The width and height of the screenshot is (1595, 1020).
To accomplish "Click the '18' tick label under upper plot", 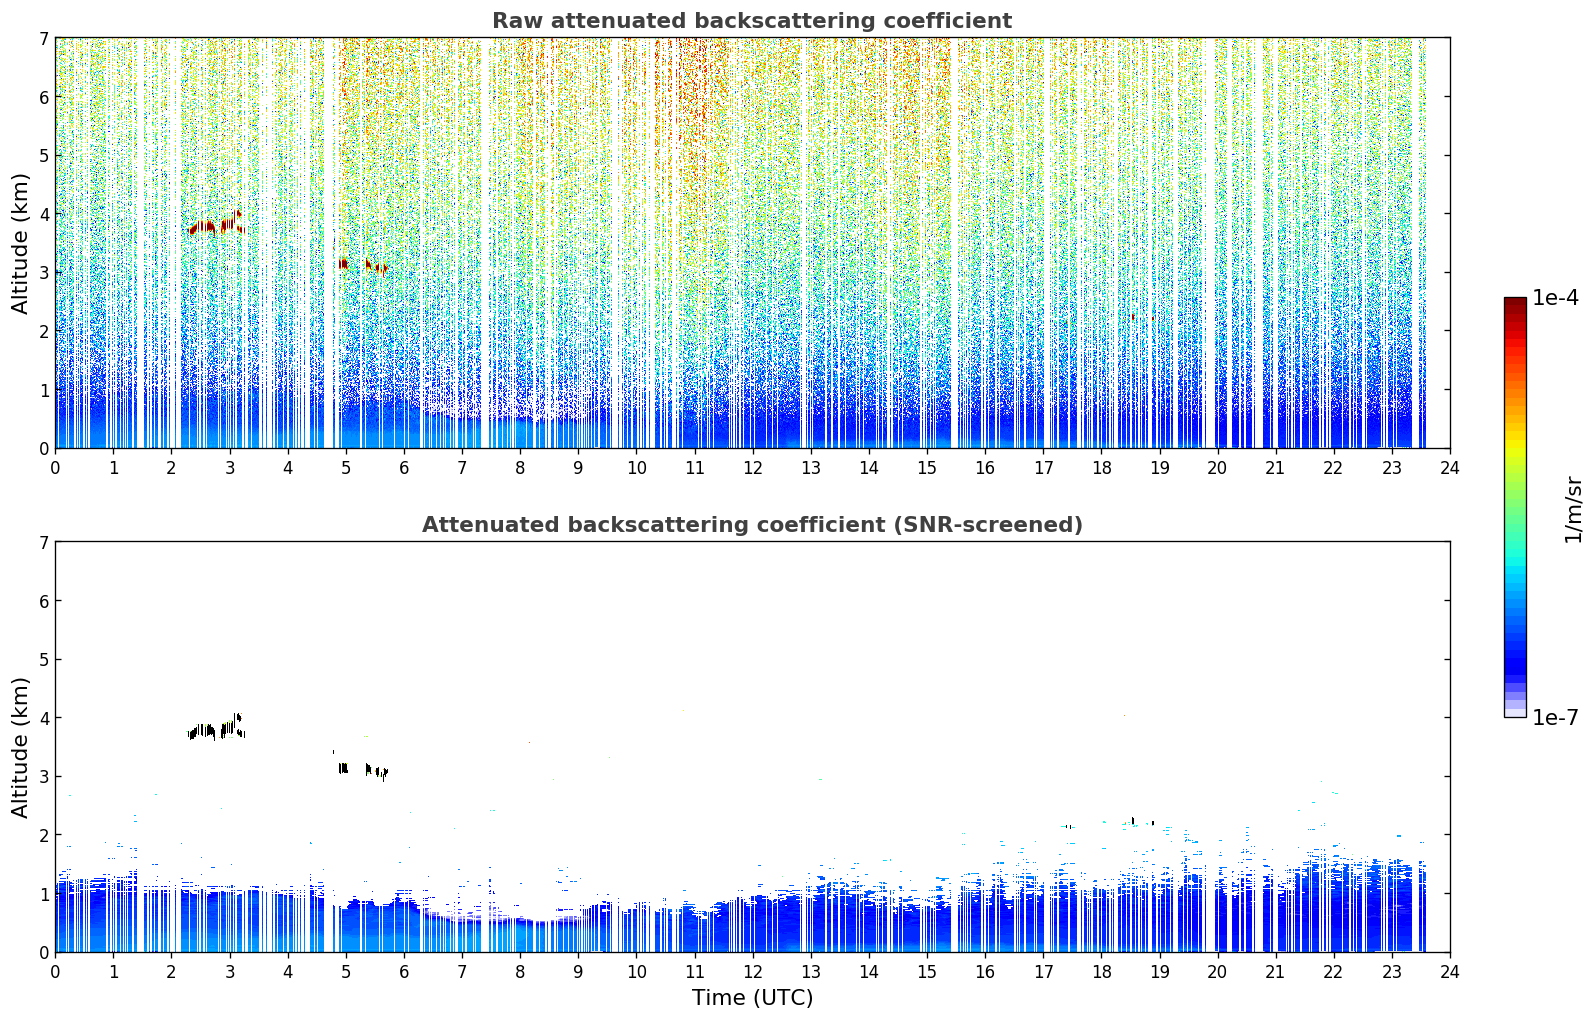I will [1101, 468].
